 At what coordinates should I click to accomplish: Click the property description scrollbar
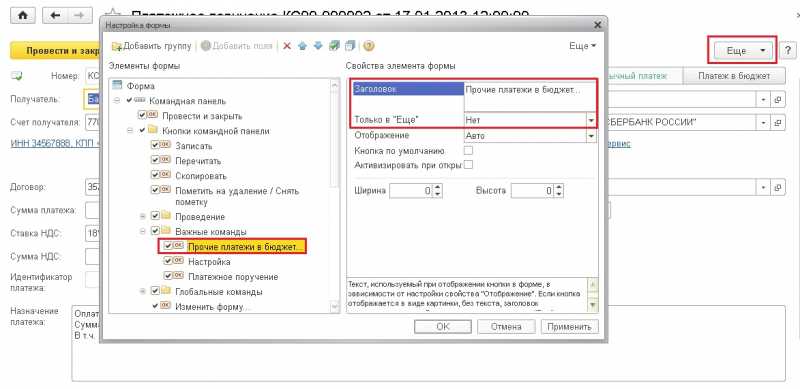(x=593, y=294)
